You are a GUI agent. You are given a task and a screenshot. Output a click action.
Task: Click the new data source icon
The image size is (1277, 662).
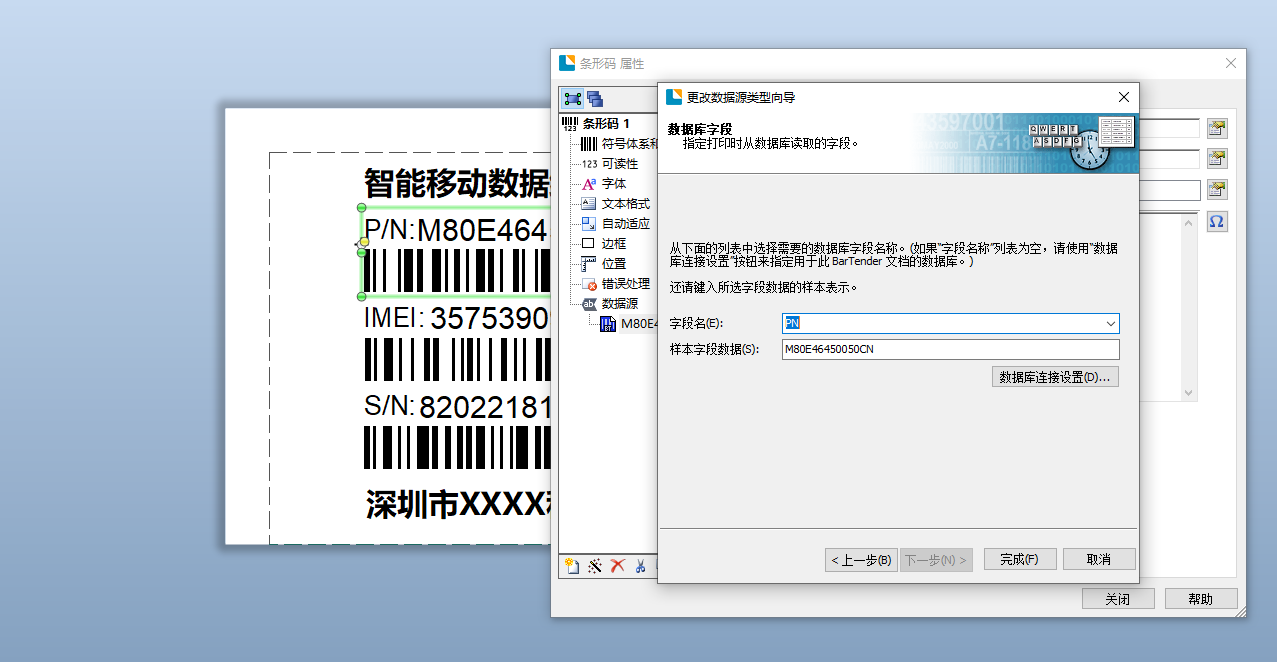[572, 566]
